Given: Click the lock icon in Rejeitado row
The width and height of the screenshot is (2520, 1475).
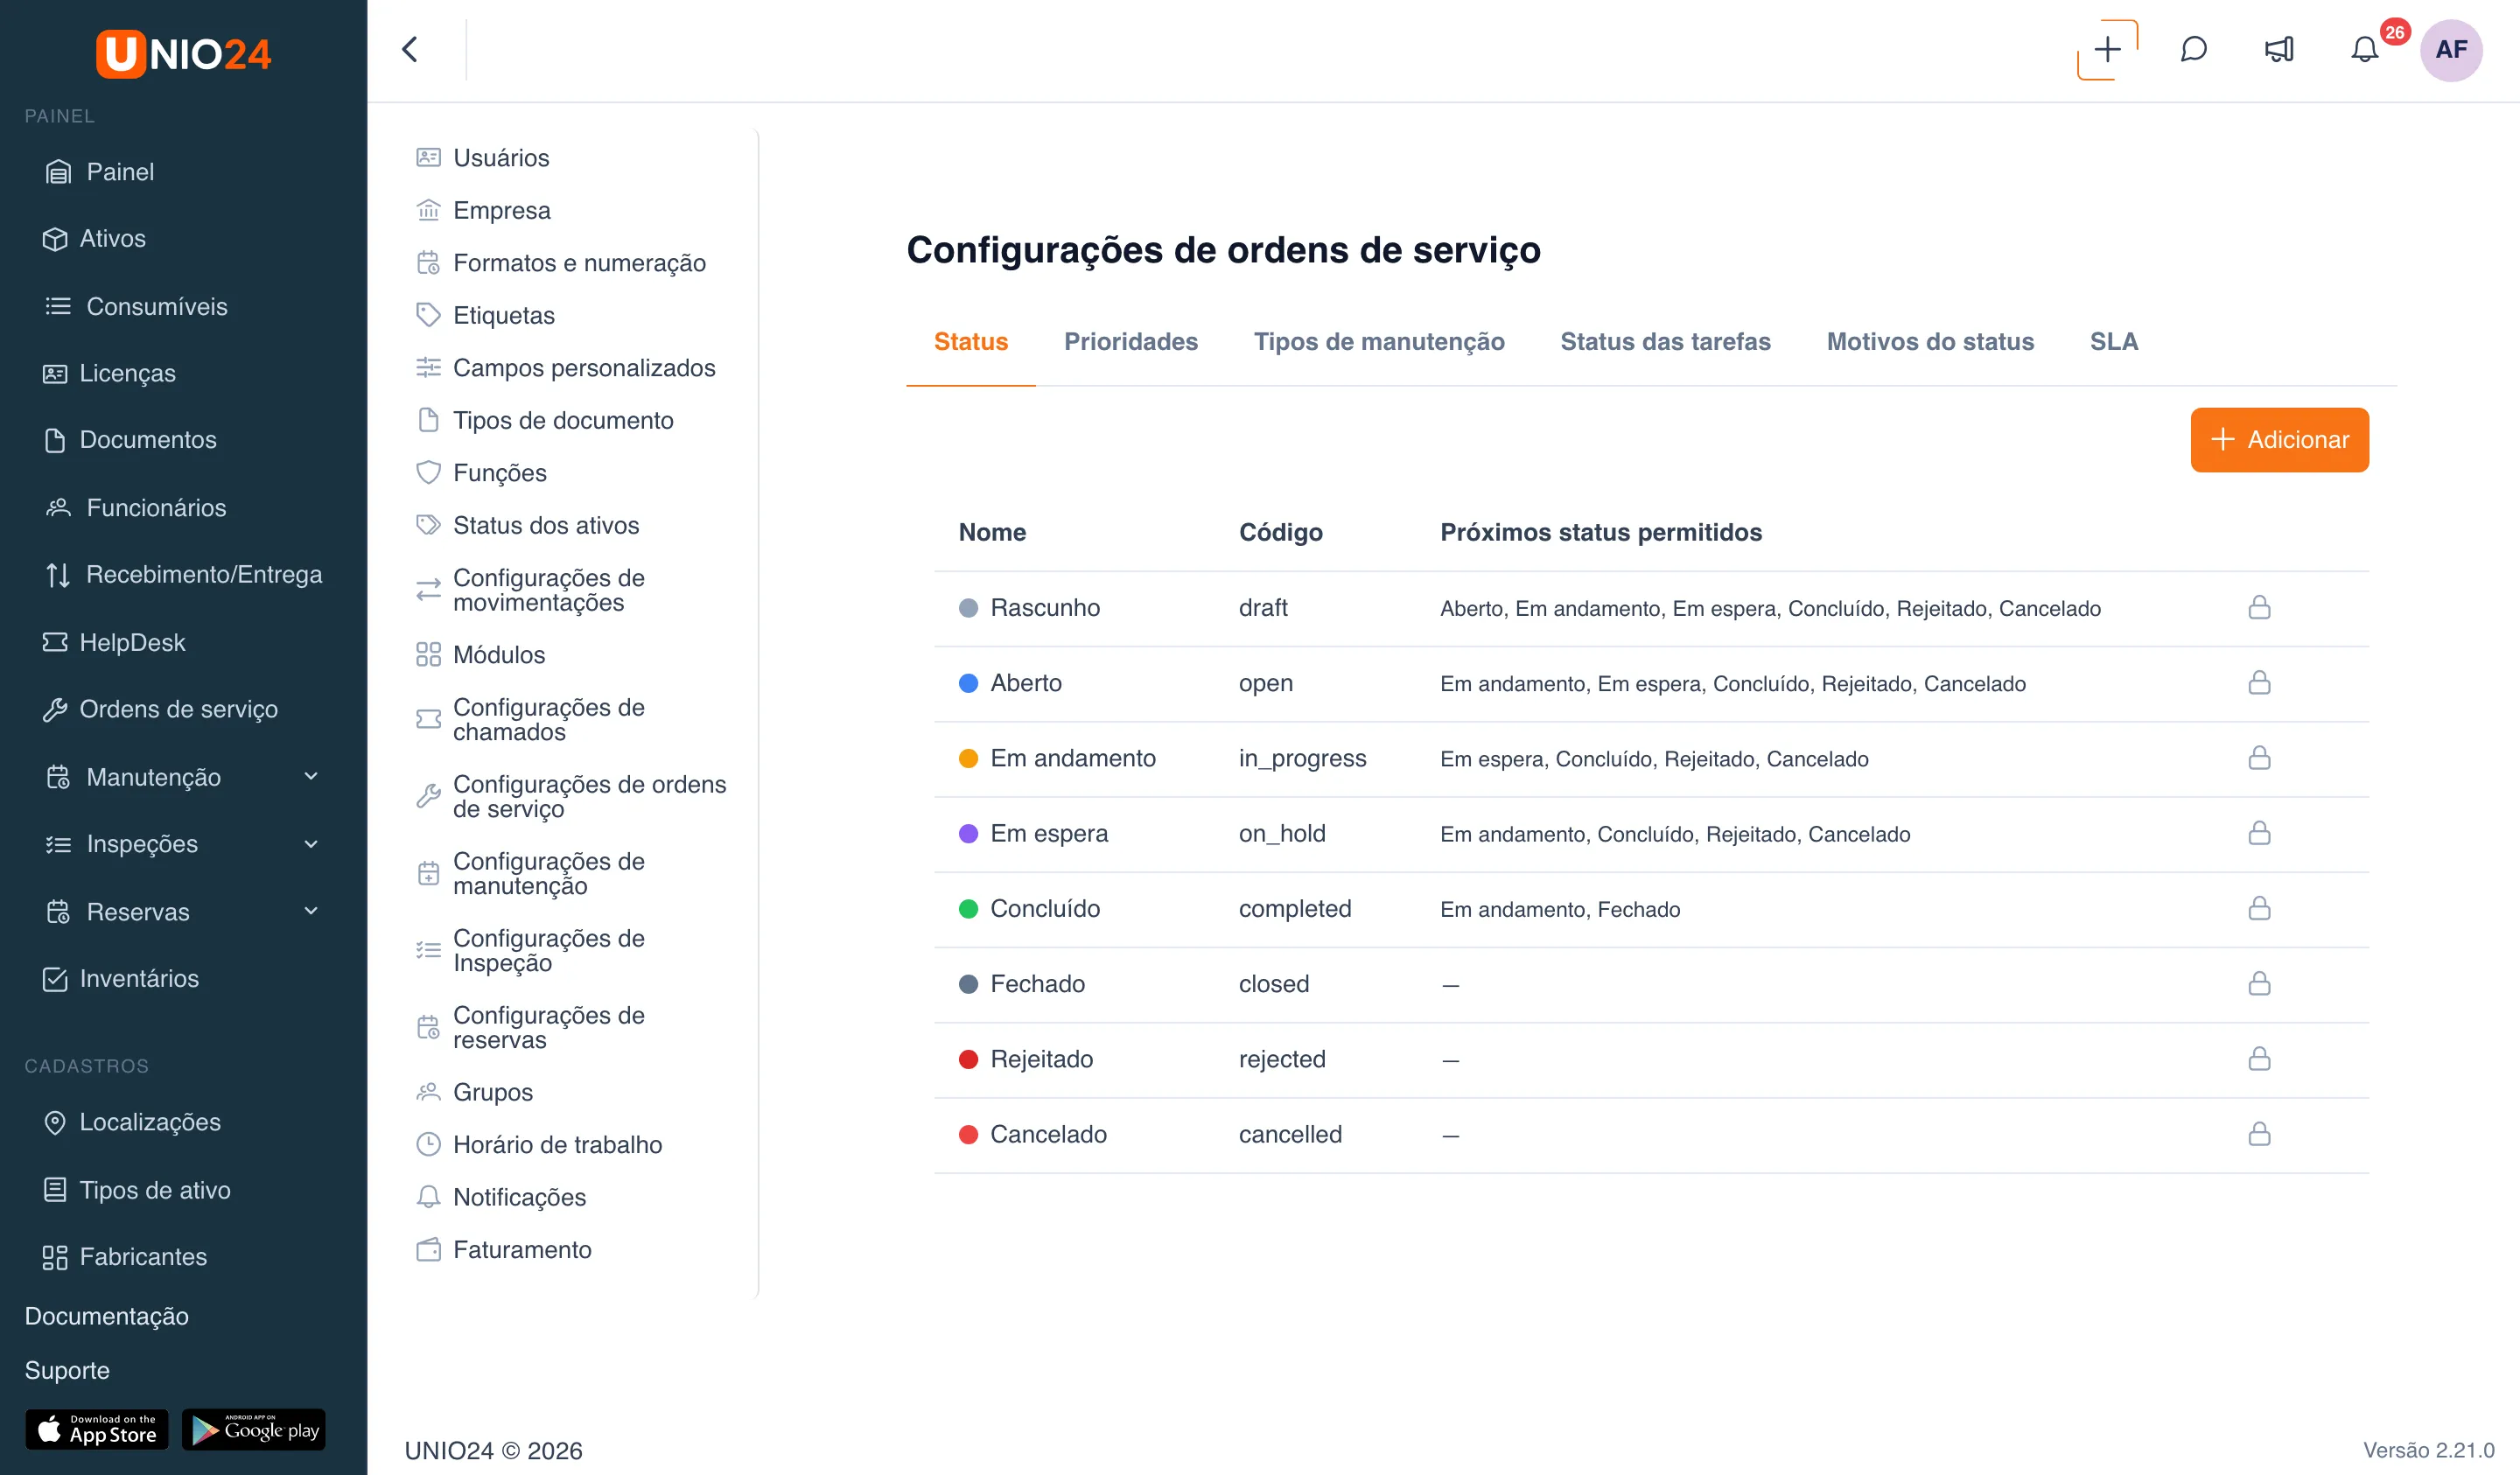Looking at the screenshot, I should point(2259,1059).
